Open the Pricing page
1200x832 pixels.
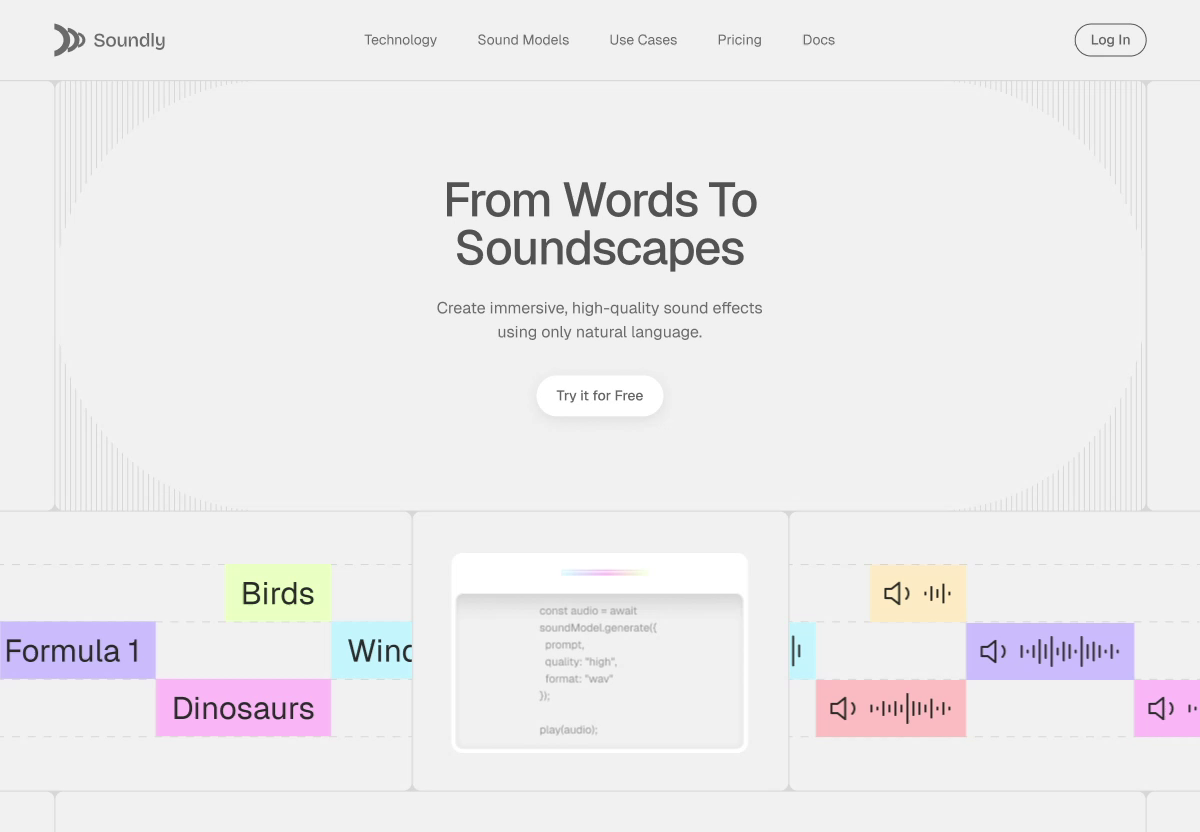pyautogui.click(x=739, y=40)
